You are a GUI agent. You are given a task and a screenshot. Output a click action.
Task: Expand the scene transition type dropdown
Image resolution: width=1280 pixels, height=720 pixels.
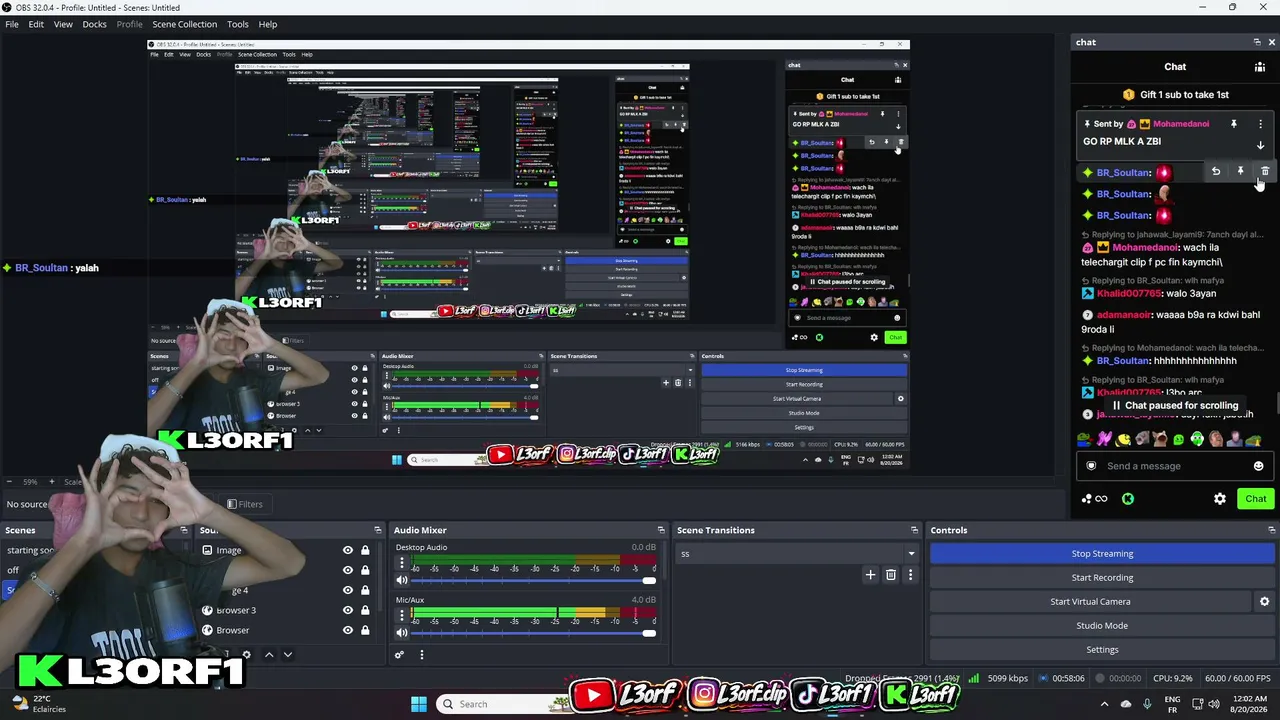point(911,554)
